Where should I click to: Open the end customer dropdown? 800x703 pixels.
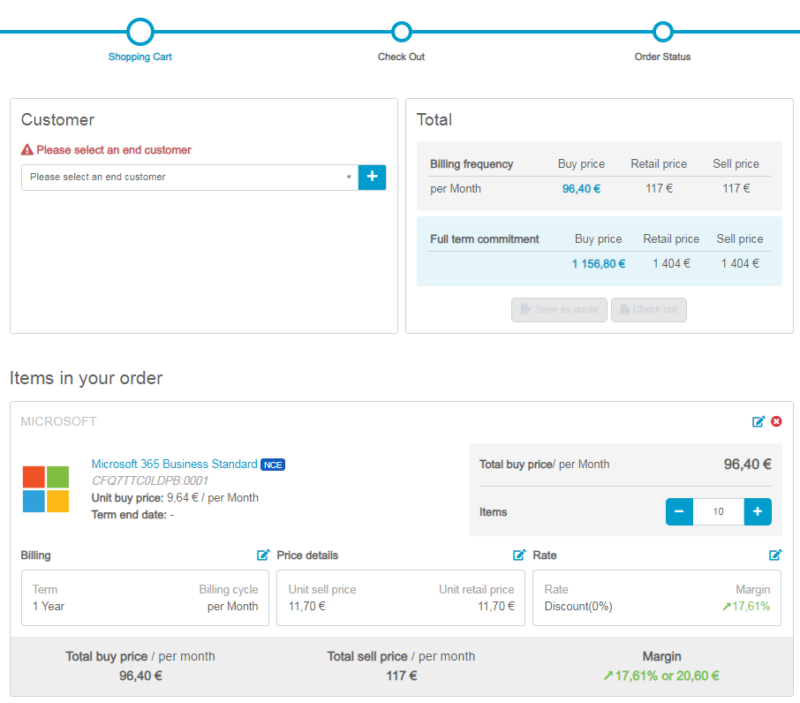click(190, 177)
